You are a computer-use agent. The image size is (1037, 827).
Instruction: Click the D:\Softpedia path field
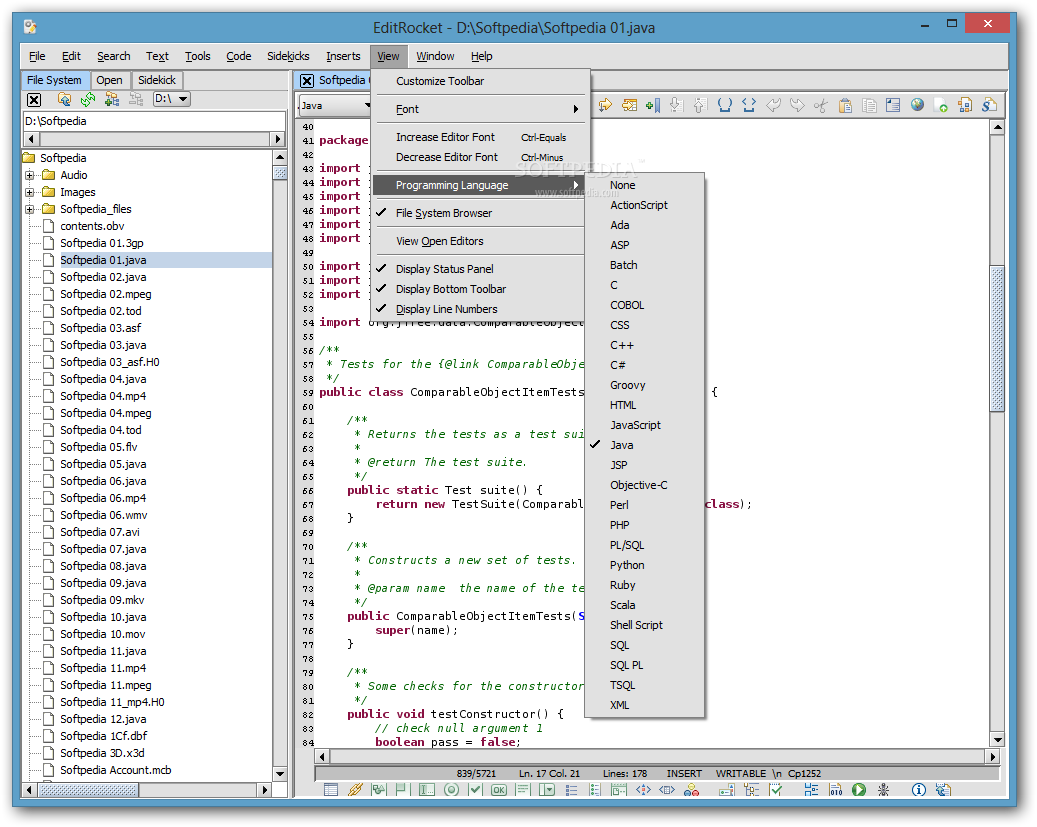click(x=154, y=121)
